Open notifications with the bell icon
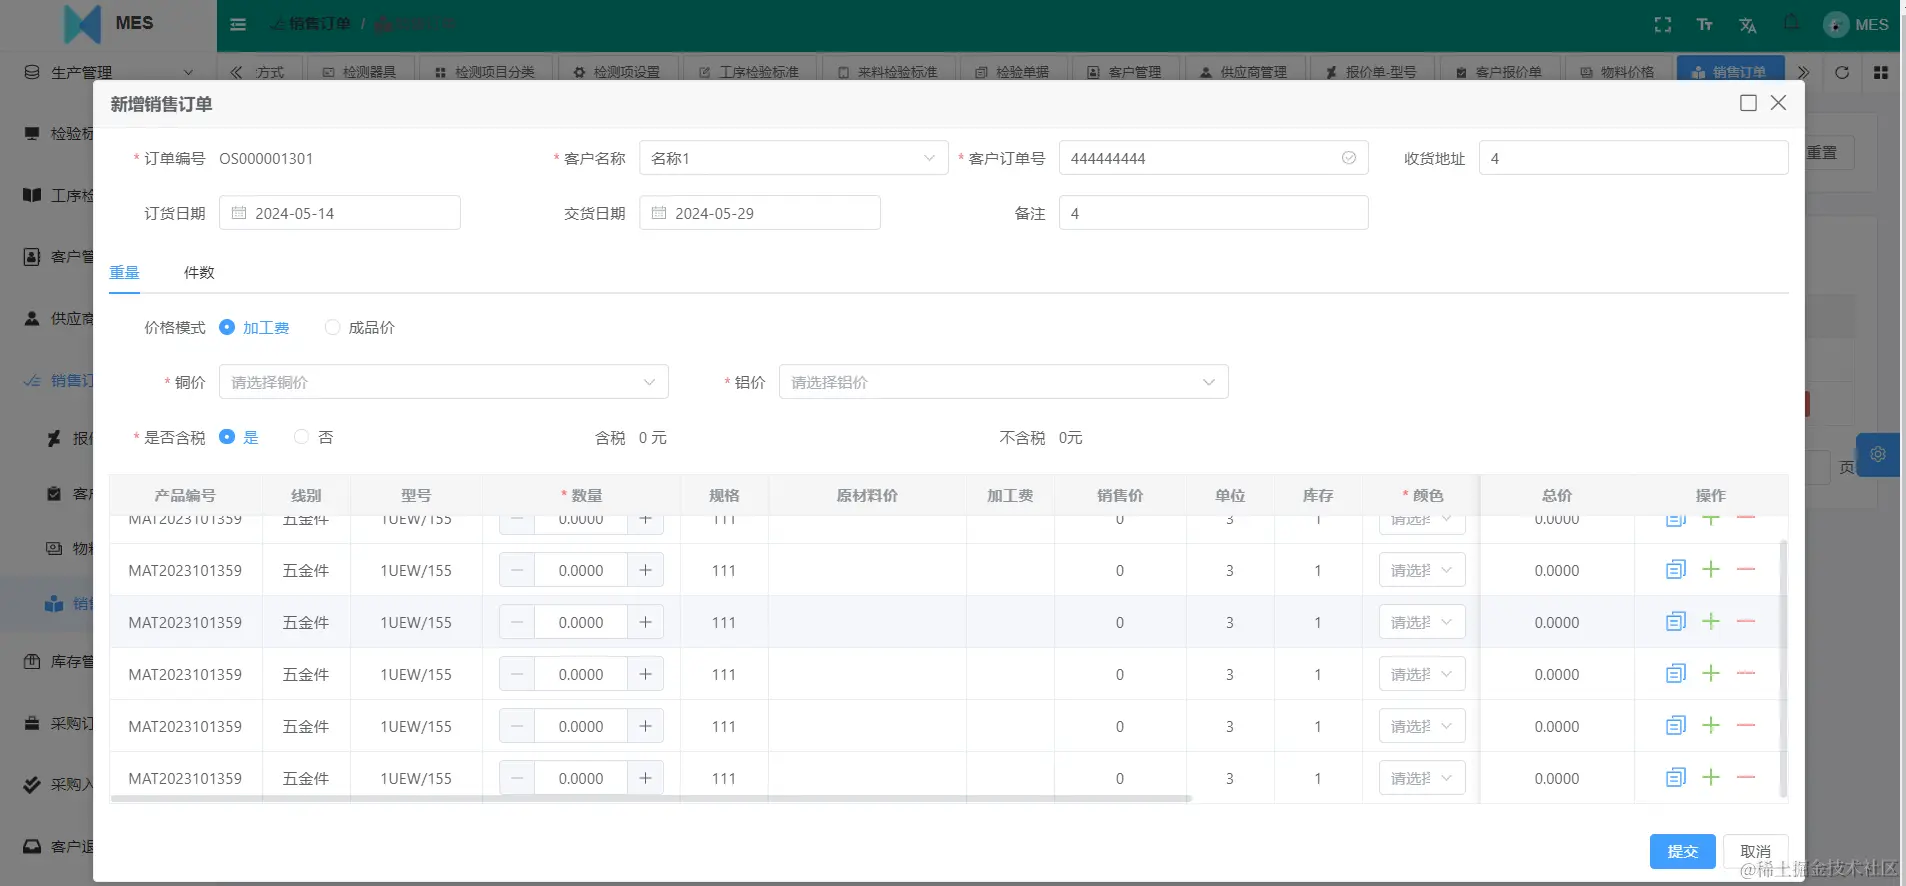Image resolution: width=1906 pixels, height=886 pixels. pyautogui.click(x=1791, y=22)
